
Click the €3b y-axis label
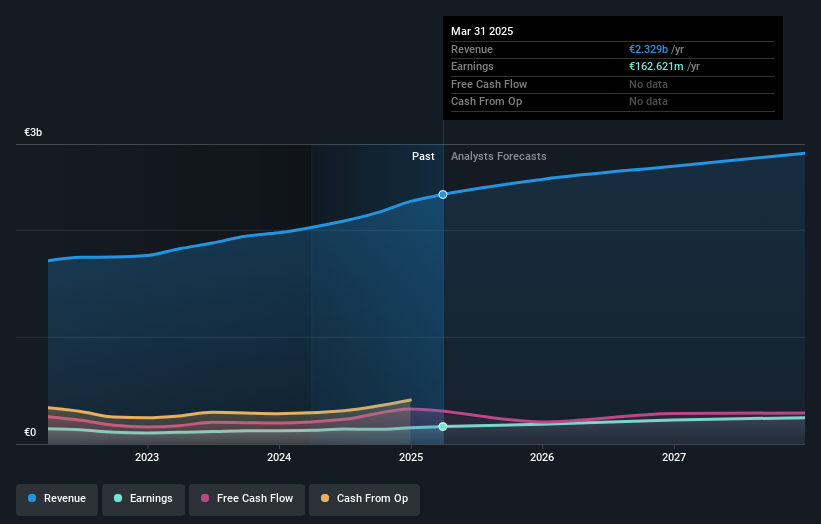33,132
